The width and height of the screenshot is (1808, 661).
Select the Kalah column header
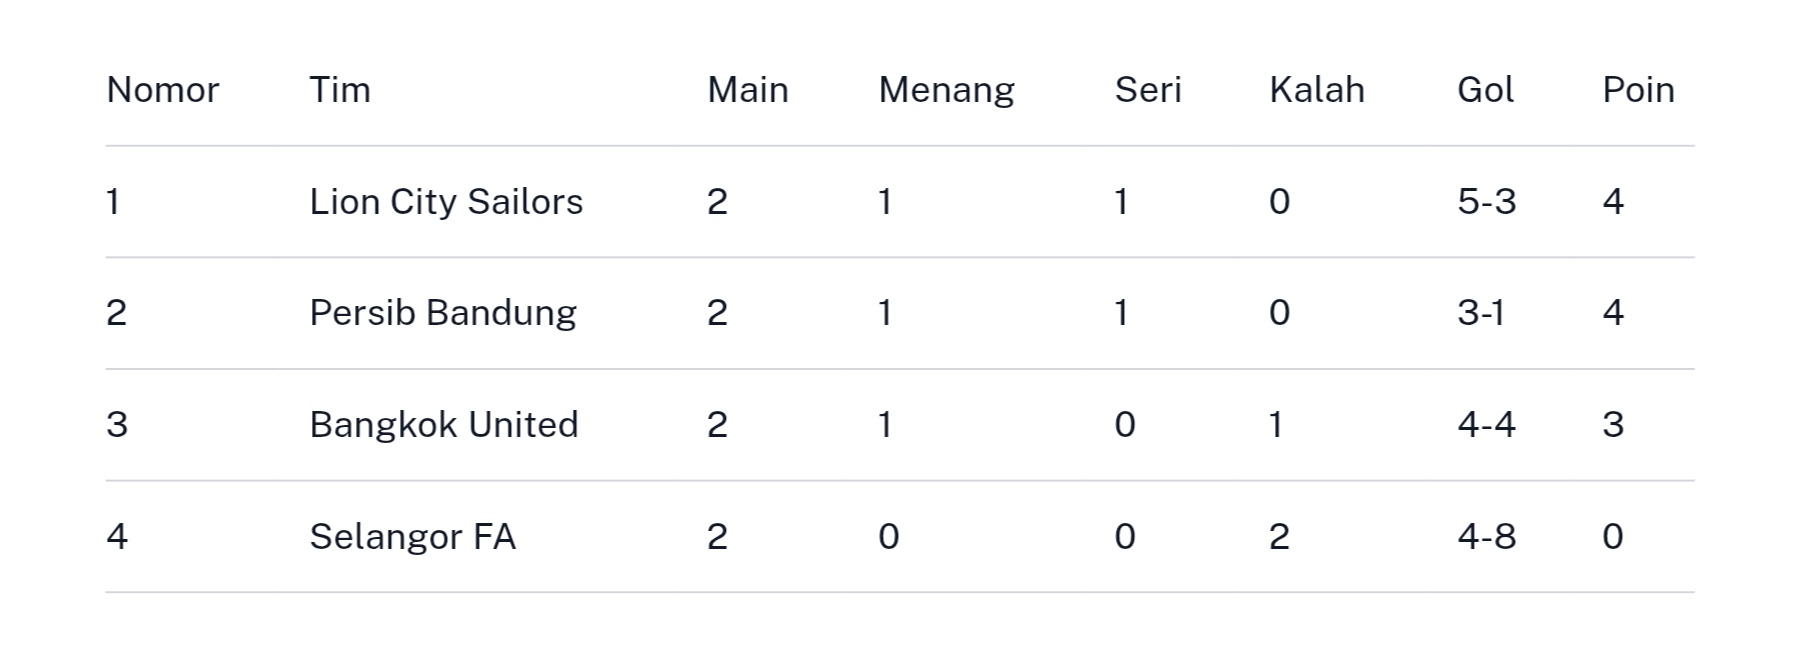pos(1316,90)
